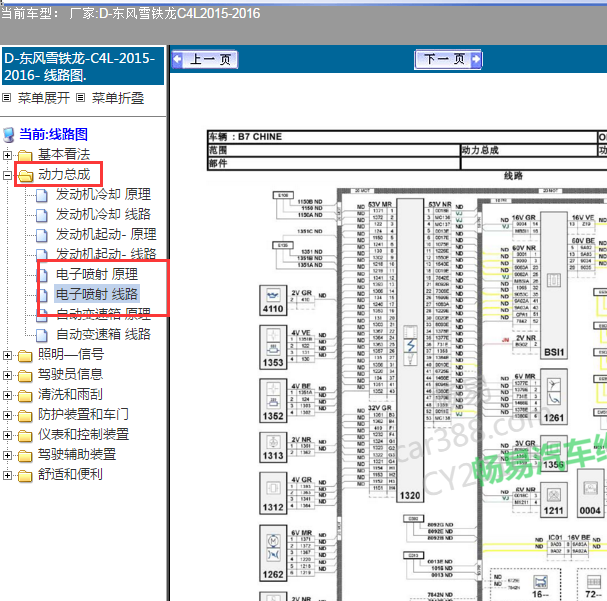Click the 驾驶员信息 folder icon
The width and height of the screenshot is (607, 601).
[x=25, y=376]
